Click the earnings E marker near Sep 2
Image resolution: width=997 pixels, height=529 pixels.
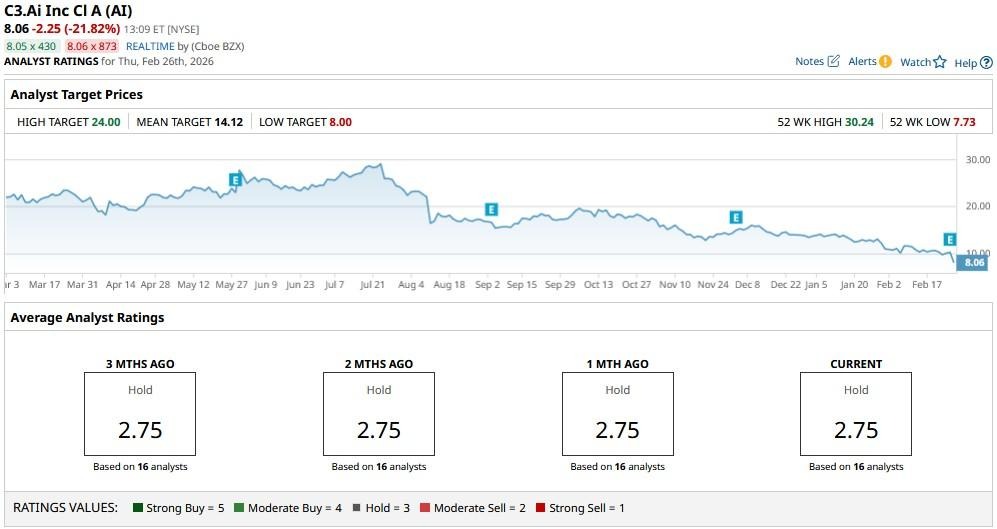pos(491,209)
